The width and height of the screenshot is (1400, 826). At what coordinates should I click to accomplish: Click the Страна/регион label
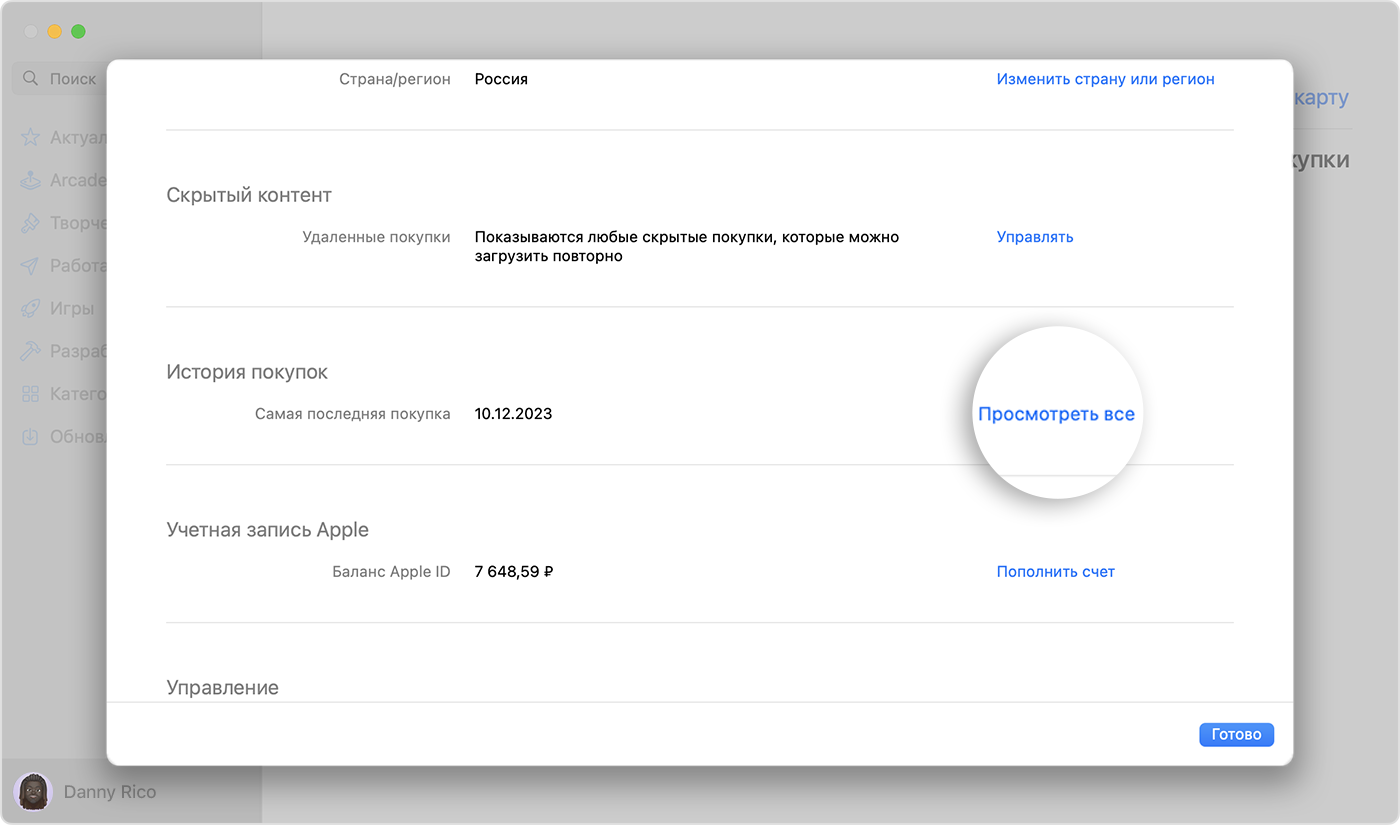point(395,79)
